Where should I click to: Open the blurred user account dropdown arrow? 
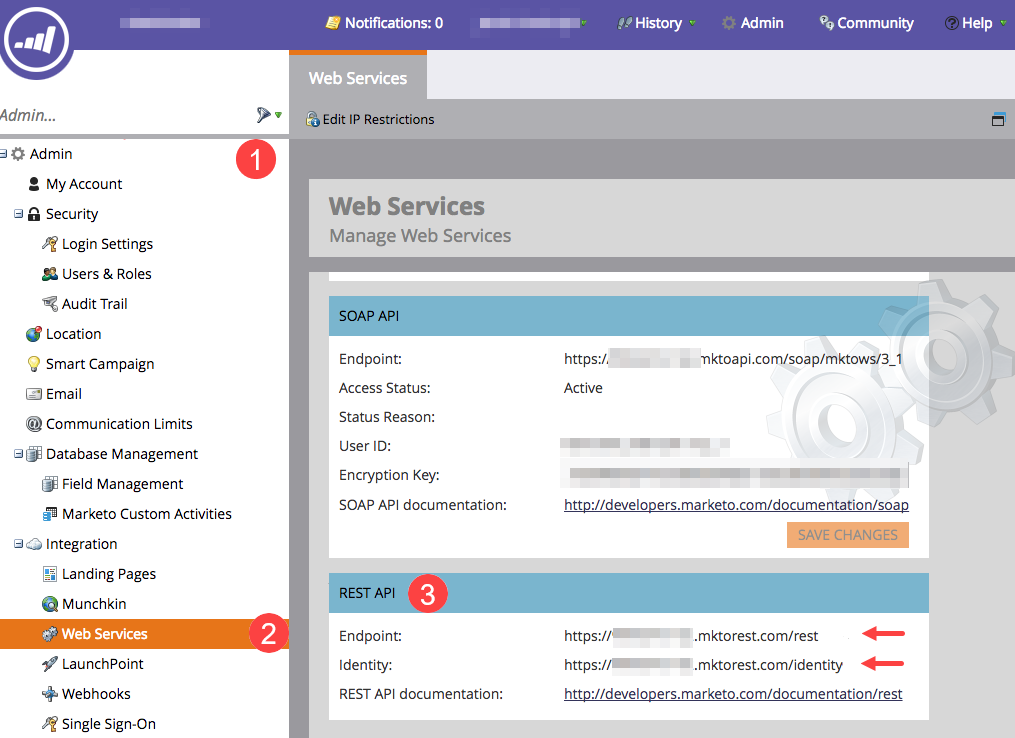pos(584,23)
